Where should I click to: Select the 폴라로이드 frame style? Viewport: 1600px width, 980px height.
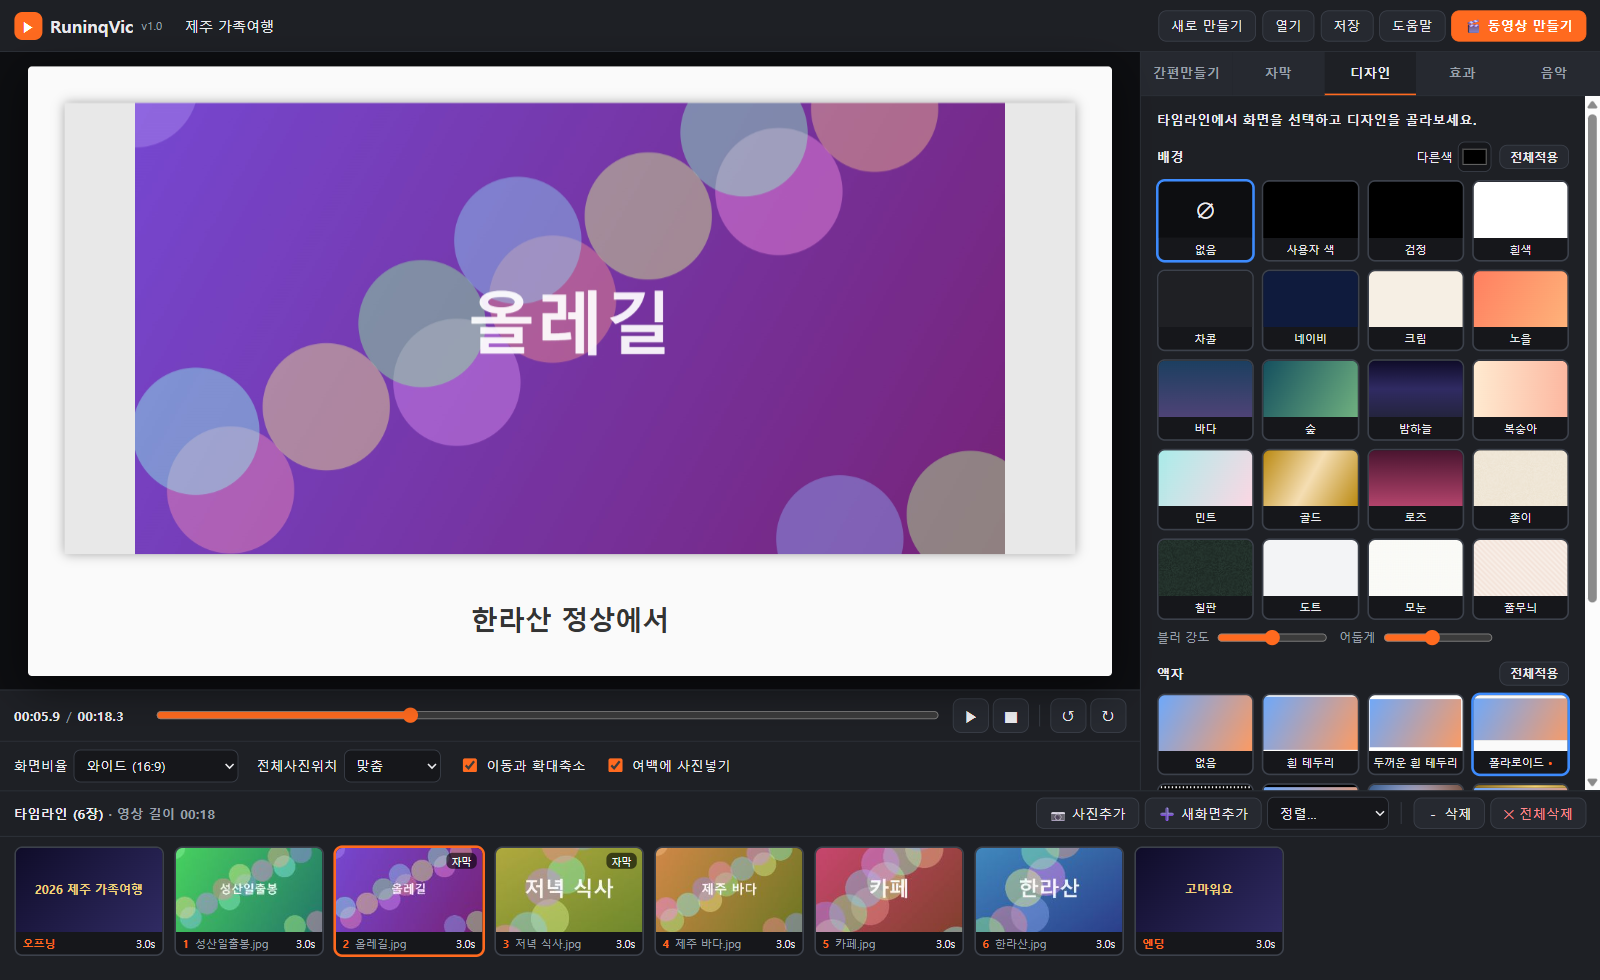1520,734
